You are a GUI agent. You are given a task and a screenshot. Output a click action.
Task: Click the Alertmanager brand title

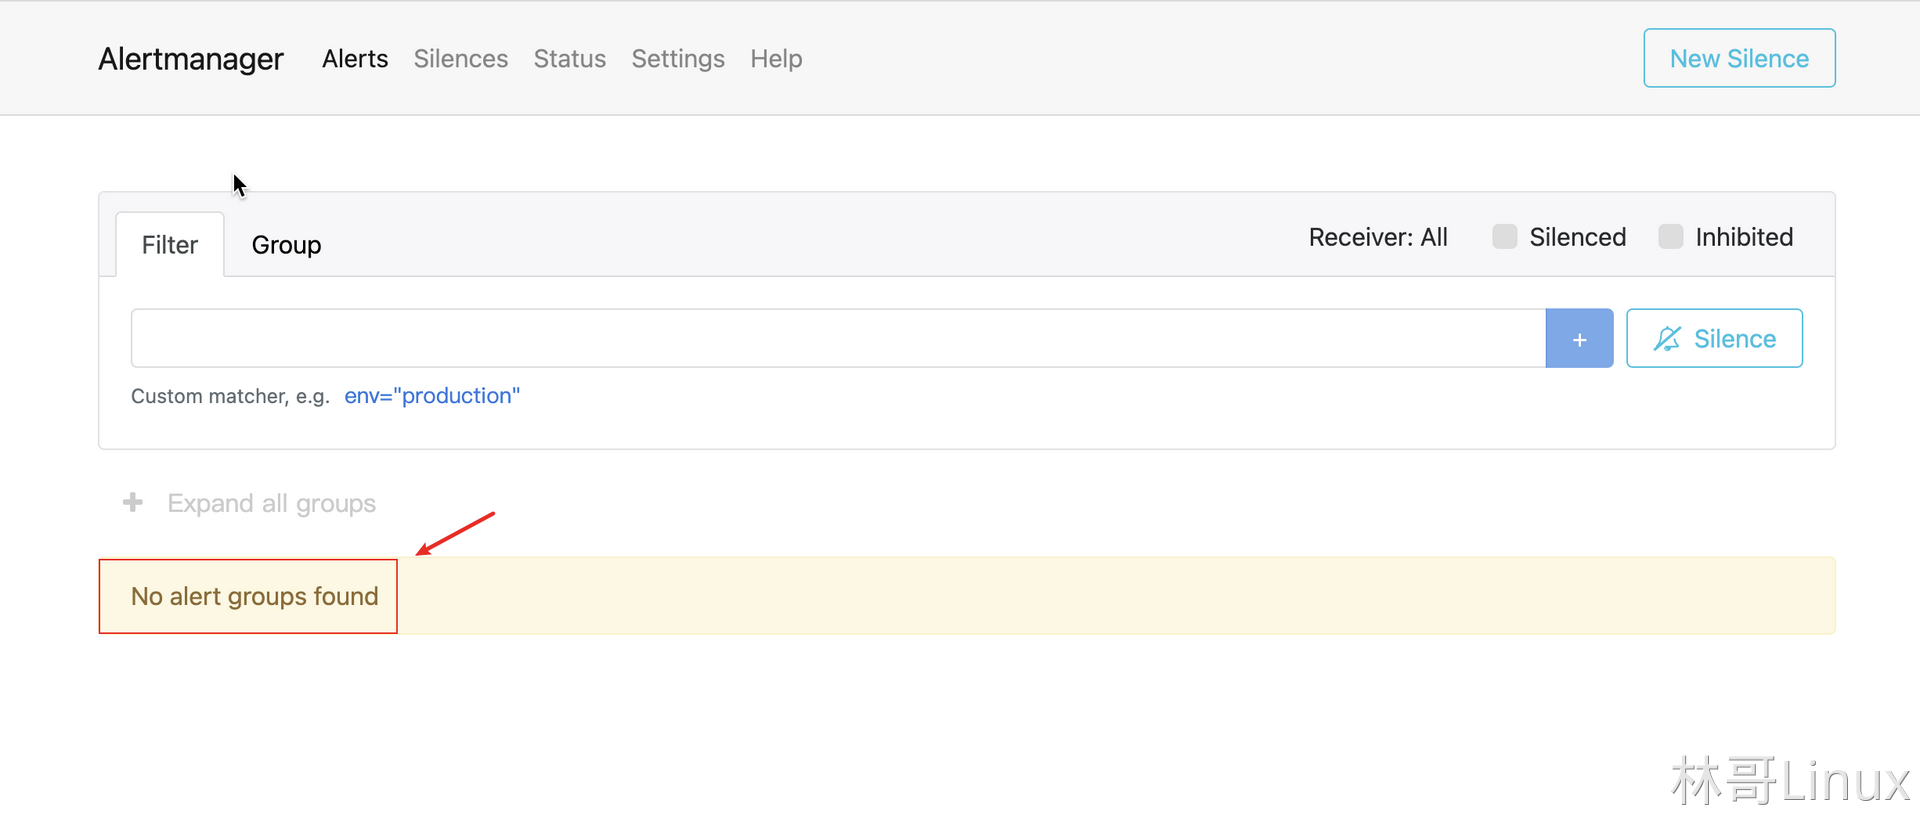pyautogui.click(x=191, y=59)
